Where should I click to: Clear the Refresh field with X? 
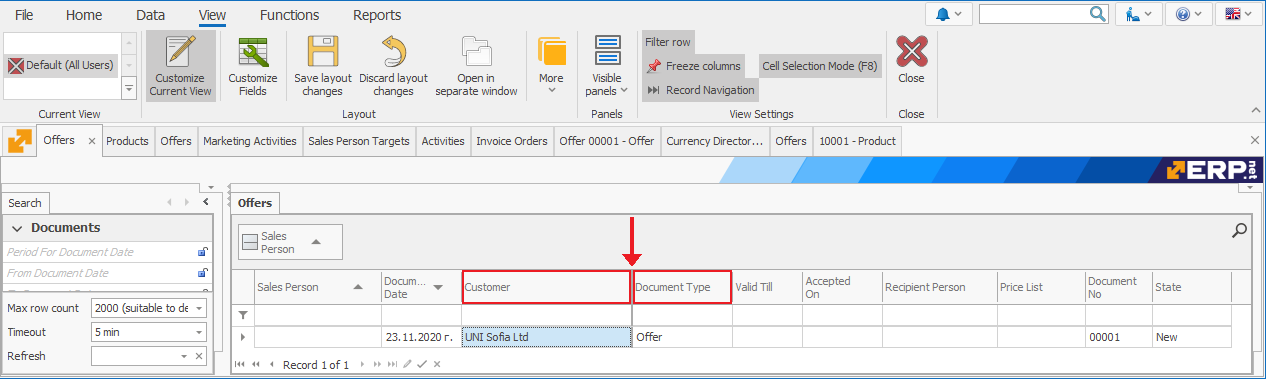(x=198, y=356)
